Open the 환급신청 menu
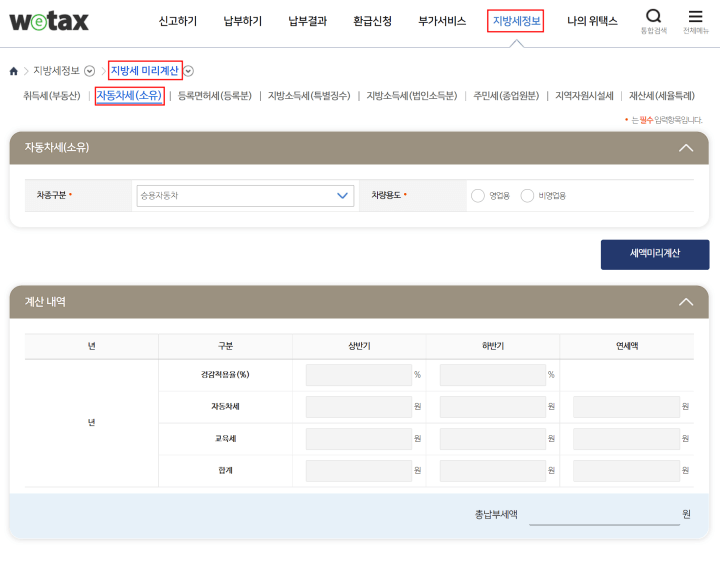This screenshot has width=720, height=561. 372,21
